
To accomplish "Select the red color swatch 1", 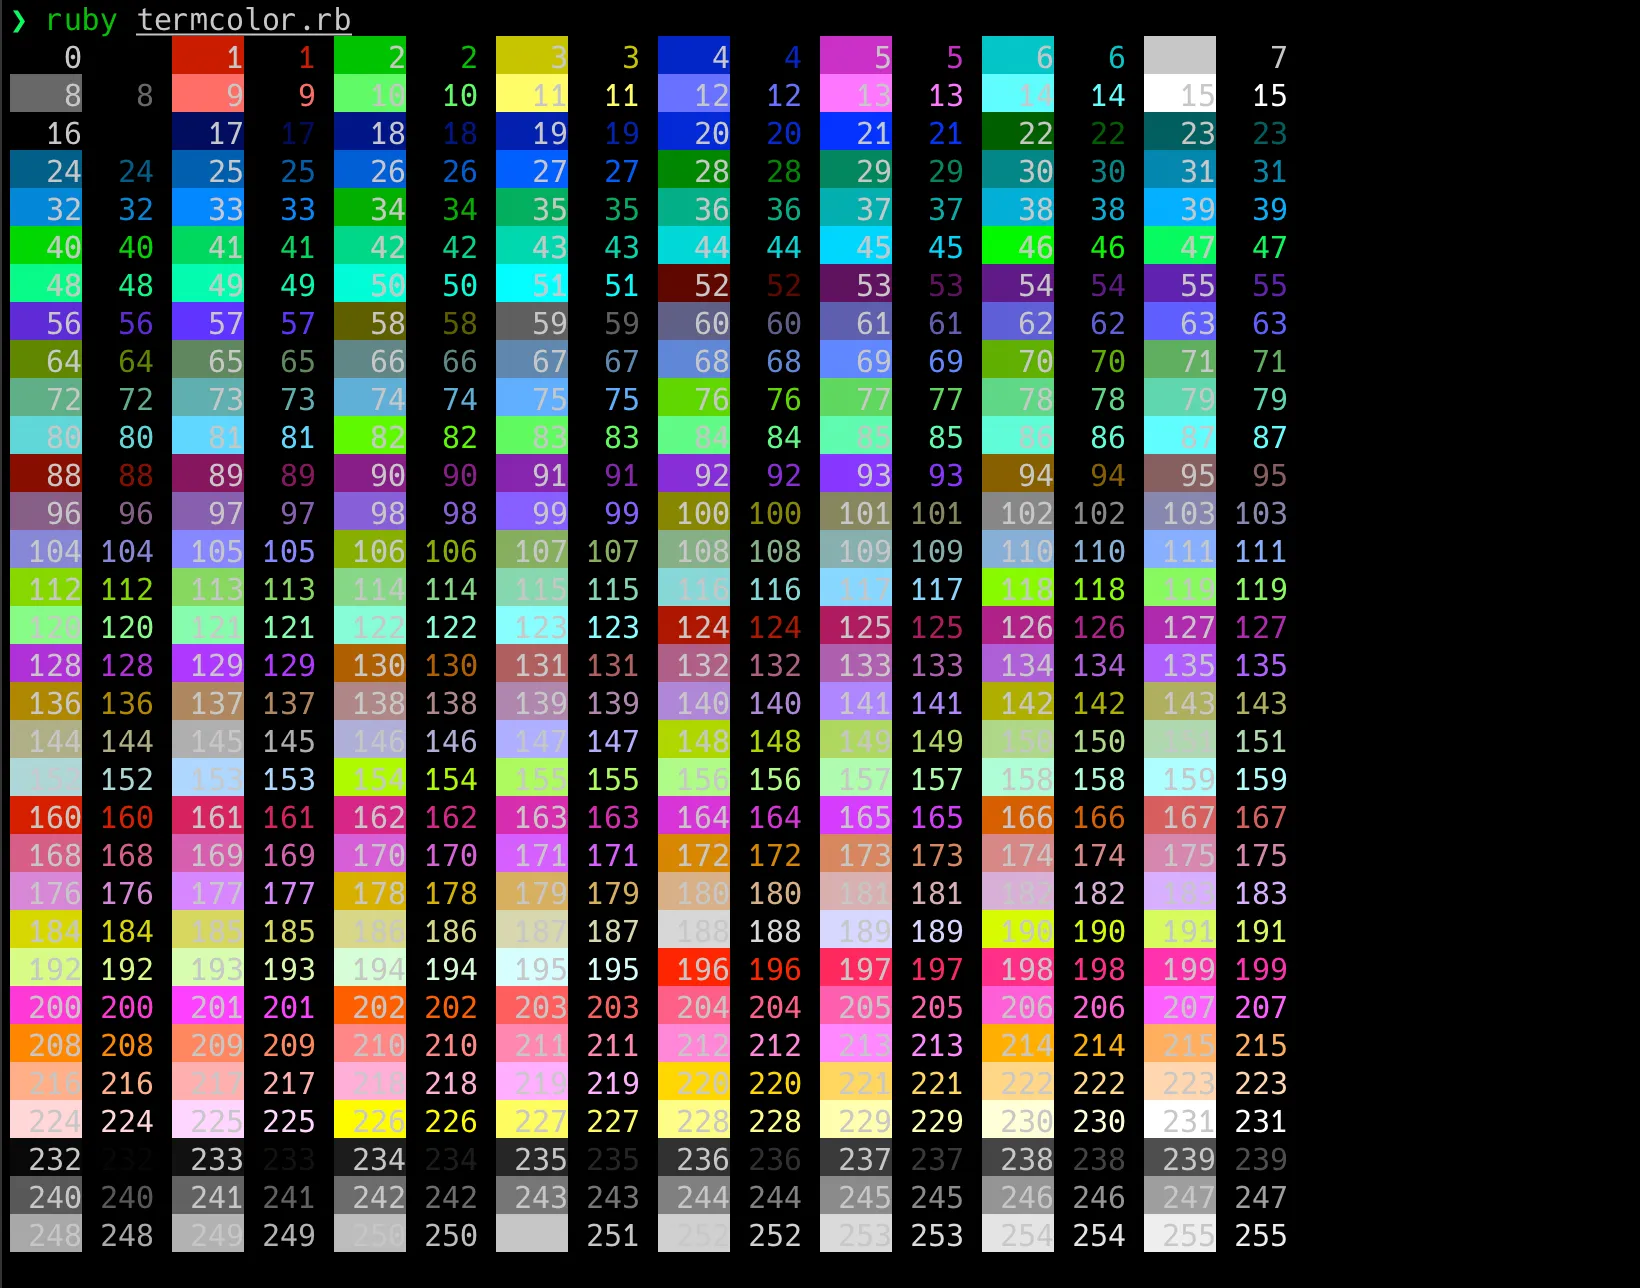I will point(207,58).
